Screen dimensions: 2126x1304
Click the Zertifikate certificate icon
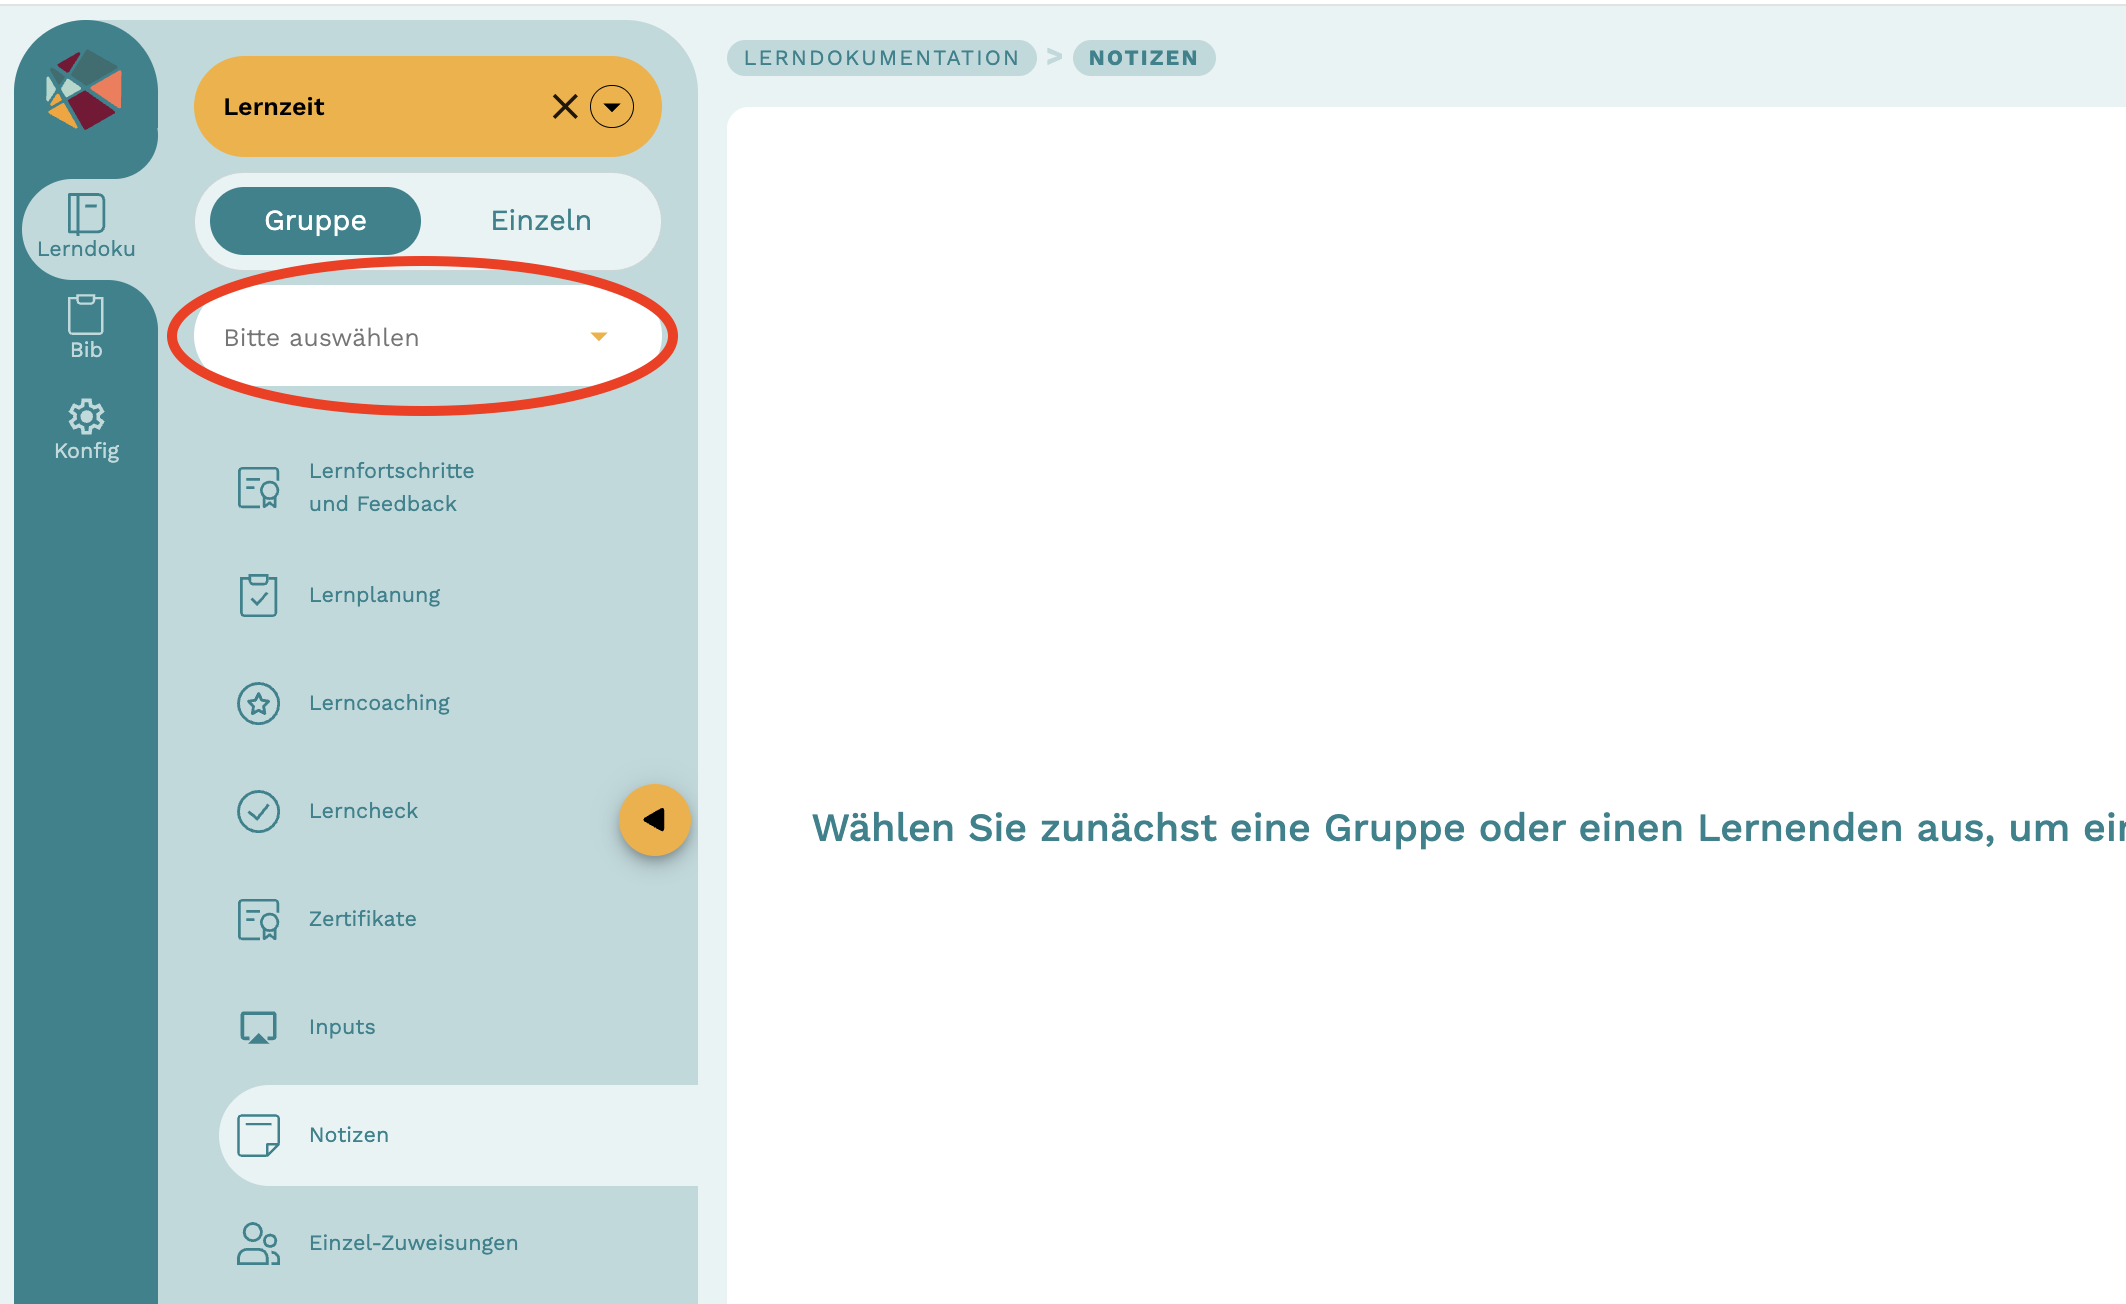click(258, 919)
